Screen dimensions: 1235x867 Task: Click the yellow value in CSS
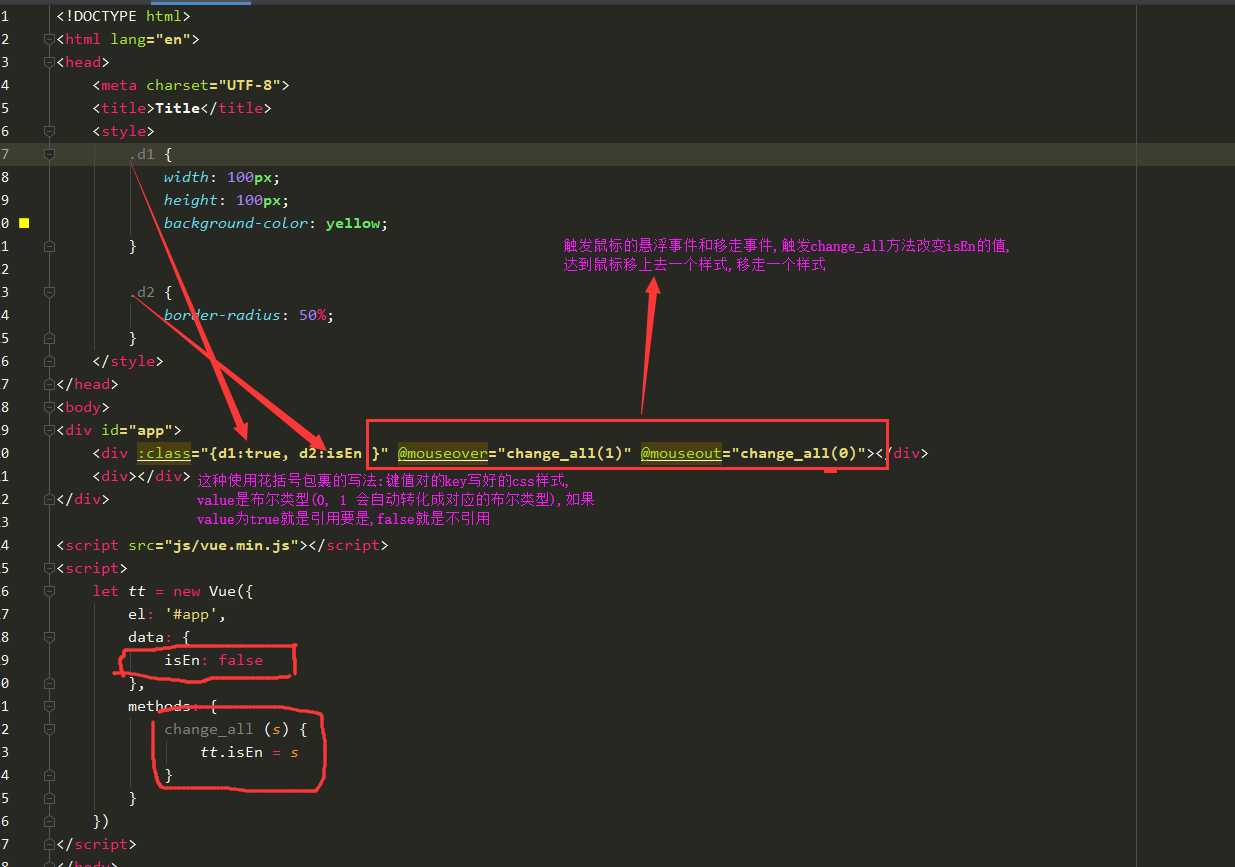[x=352, y=223]
